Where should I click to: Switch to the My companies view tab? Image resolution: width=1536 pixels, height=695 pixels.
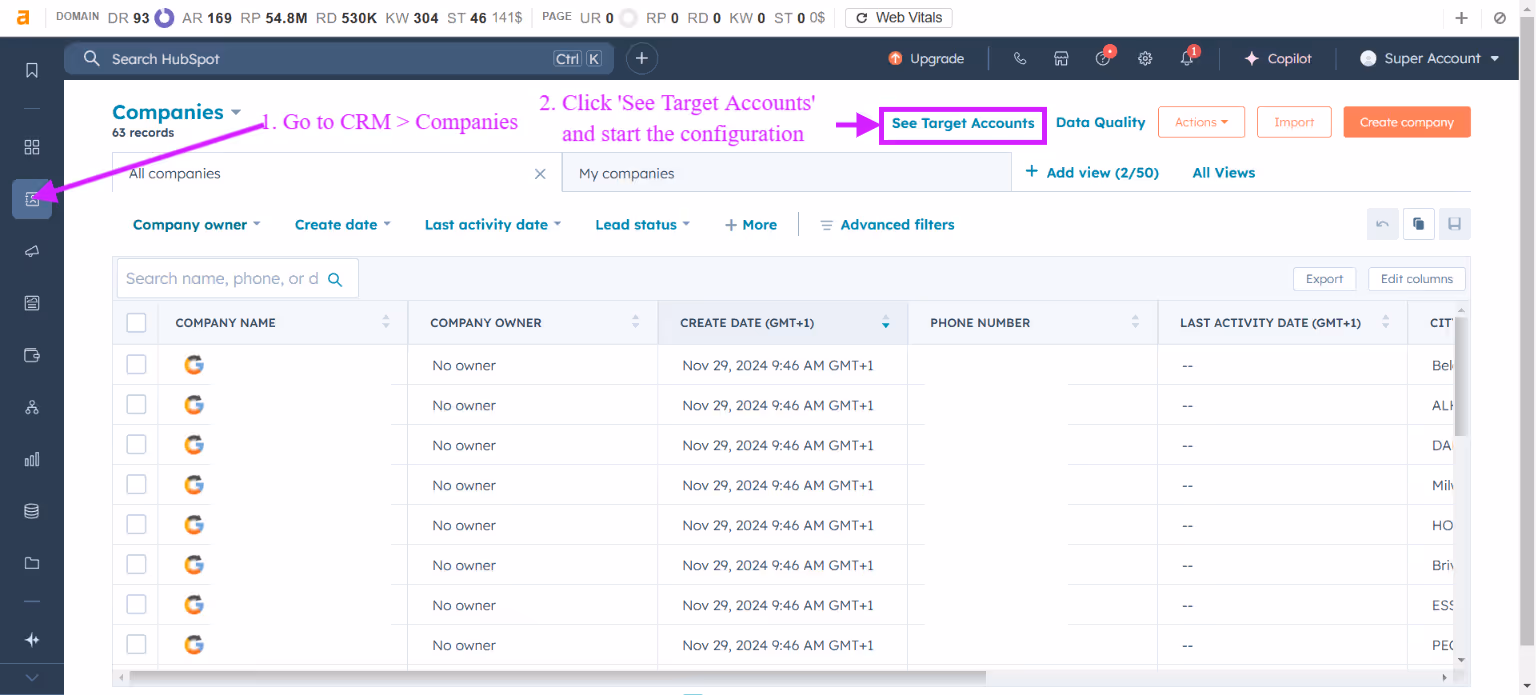pyautogui.click(x=625, y=172)
